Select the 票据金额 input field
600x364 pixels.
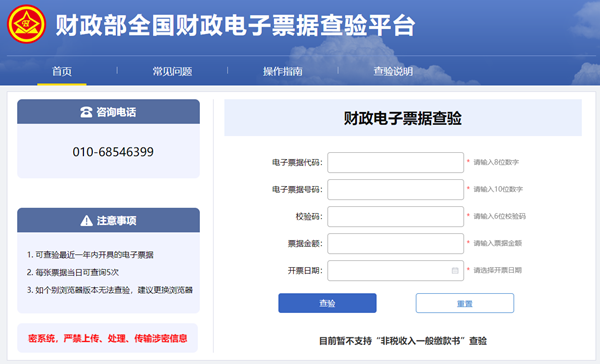395,243
